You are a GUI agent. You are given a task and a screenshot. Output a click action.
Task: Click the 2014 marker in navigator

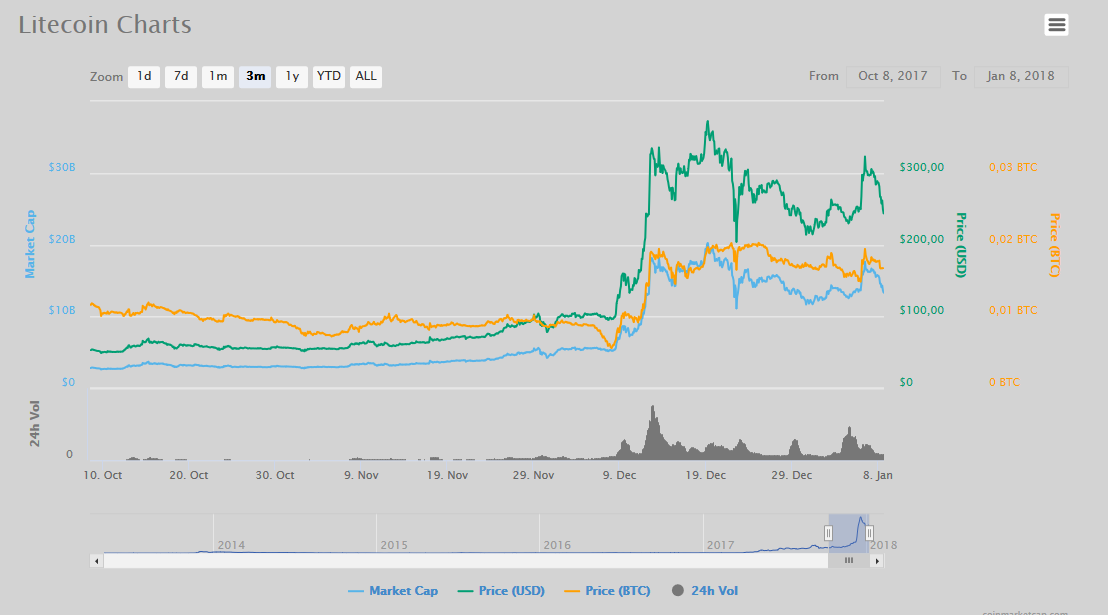click(x=231, y=545)
